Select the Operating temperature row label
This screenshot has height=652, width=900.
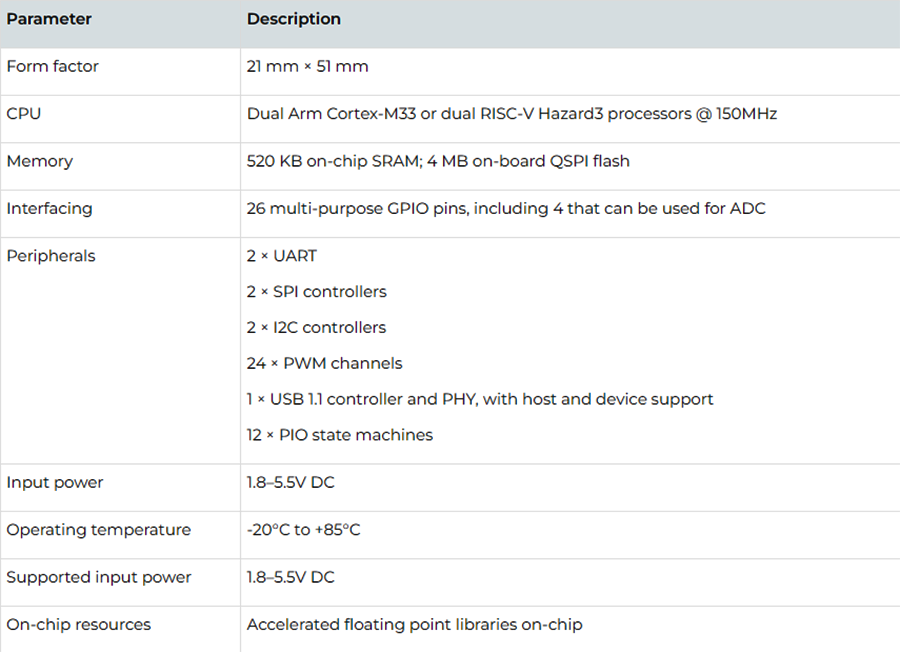[x=99, y=530]
